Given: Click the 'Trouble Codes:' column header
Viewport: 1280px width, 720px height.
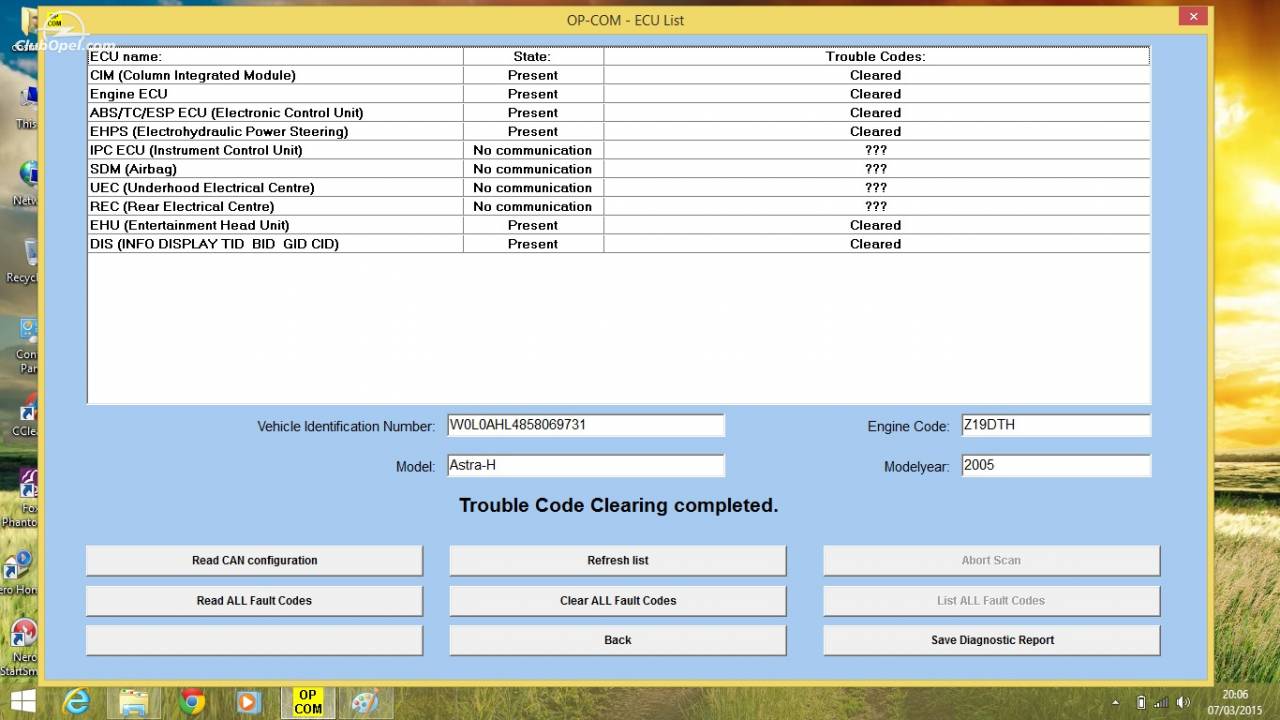Looking at the screenshot, I should (x=876, y=56).
